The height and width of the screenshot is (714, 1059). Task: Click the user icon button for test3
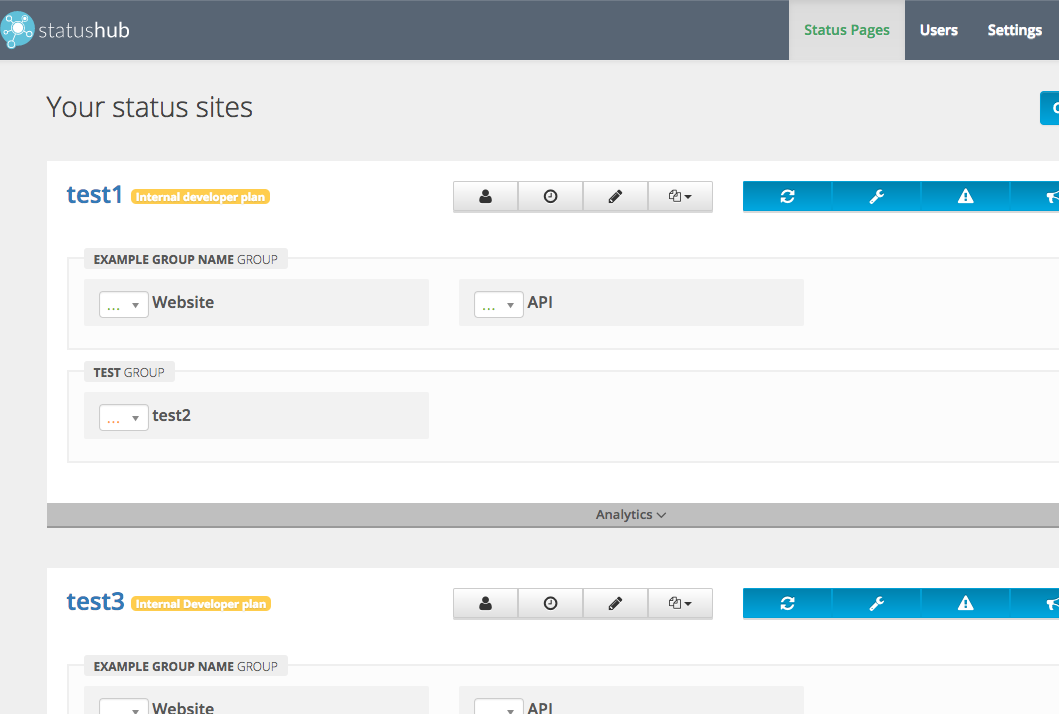click(x=486, y=603)
